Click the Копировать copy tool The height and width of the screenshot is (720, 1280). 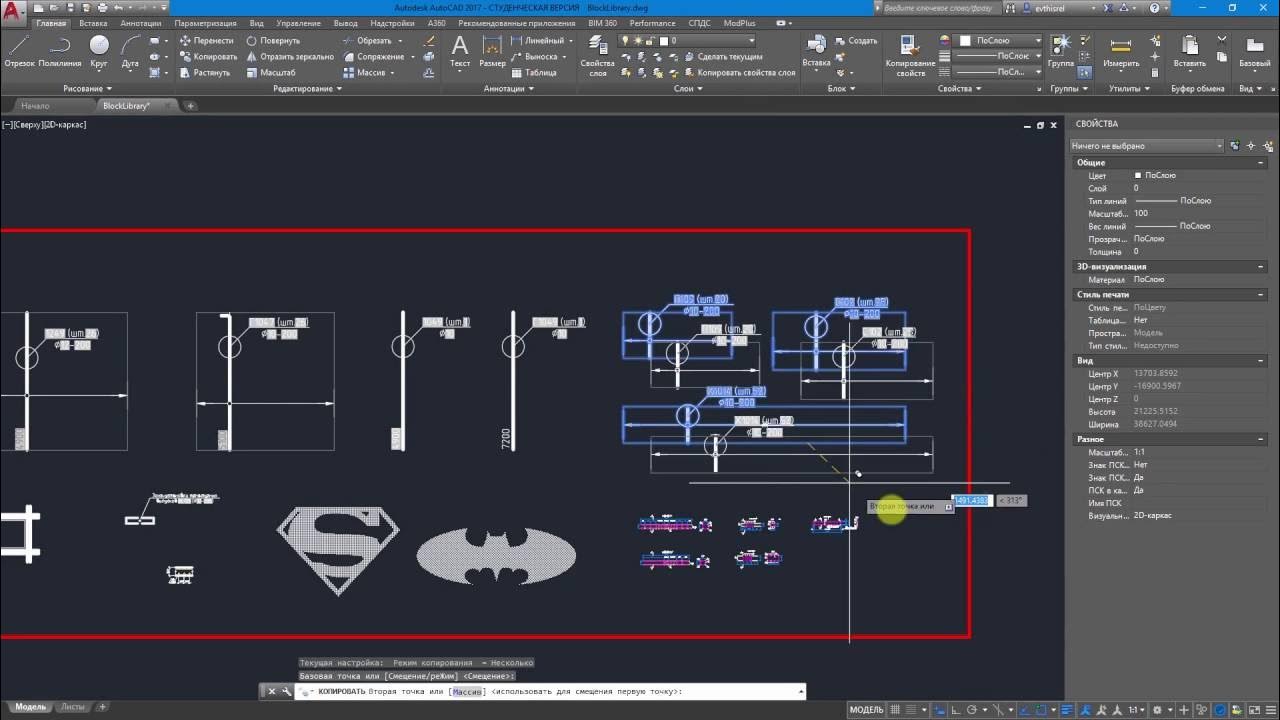[208, 57]
